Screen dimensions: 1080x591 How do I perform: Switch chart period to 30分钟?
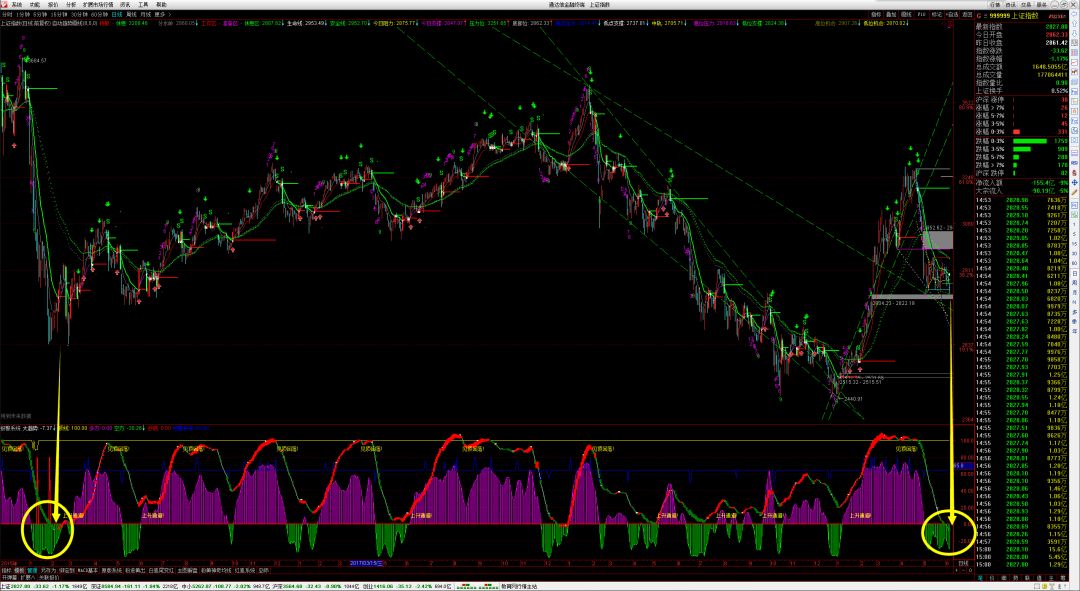tap(80, 14)
